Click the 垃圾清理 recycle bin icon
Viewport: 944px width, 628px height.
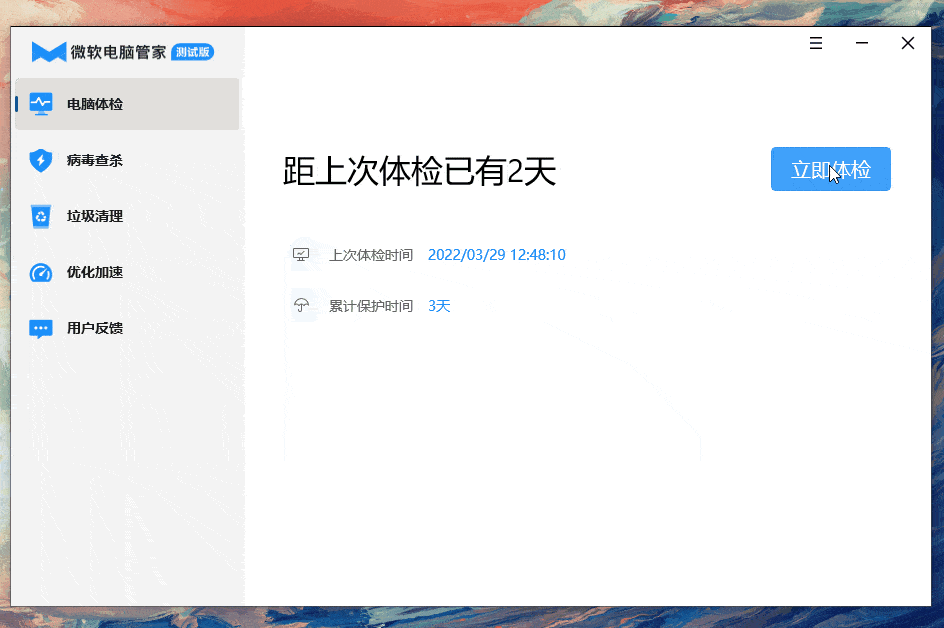pos(41,216)
